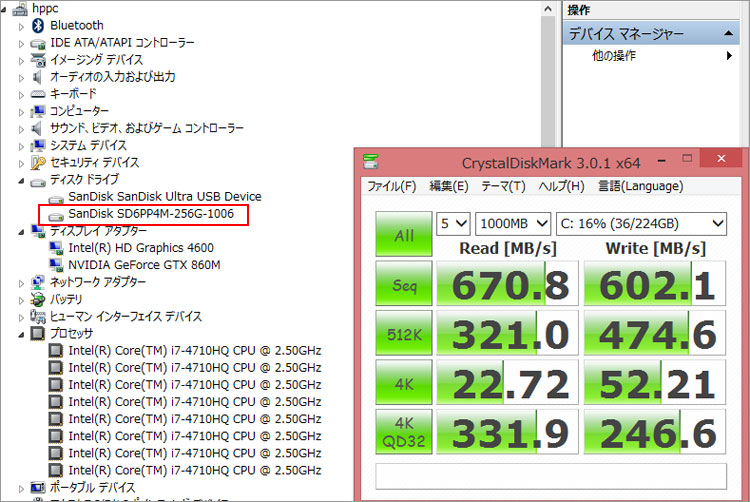Click the コンピューター category icon
This screenshot has height=502, width=750.
(38, 111)
